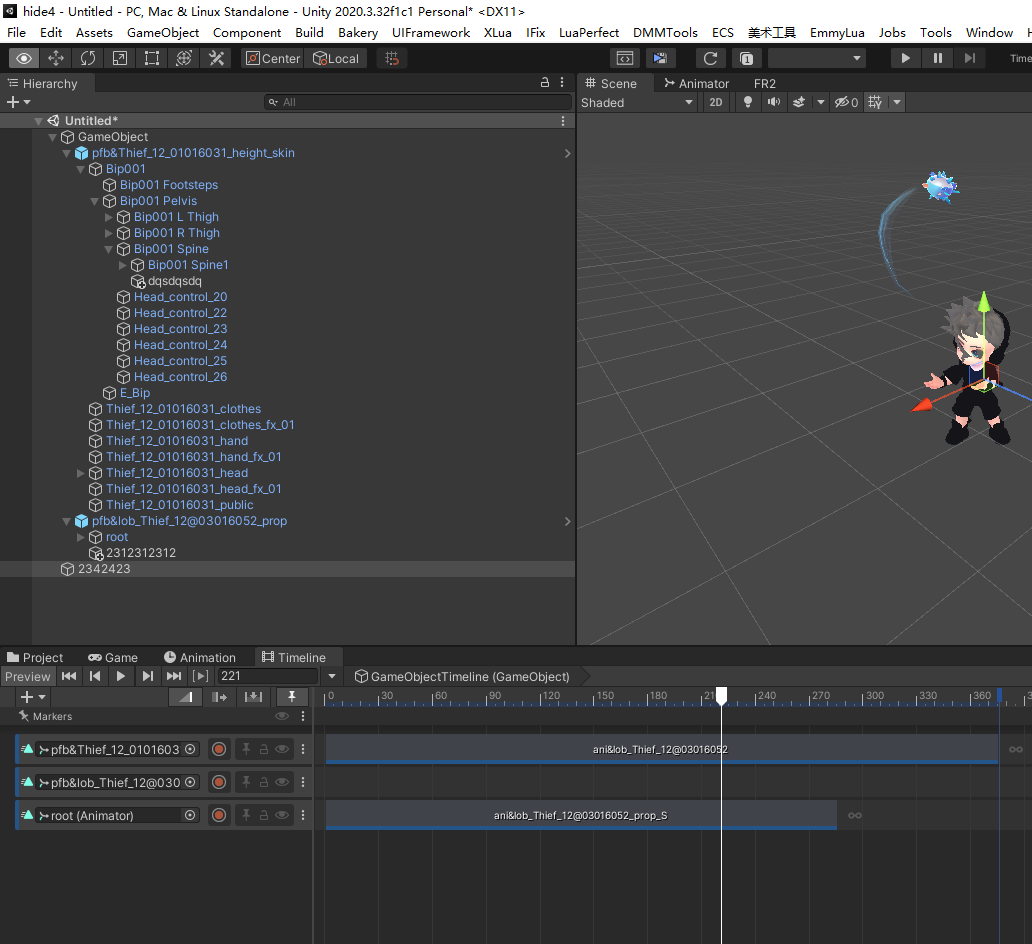Select Head_control_23 object
Screen dimensions: 1032x944
click(x=180, y=329)
